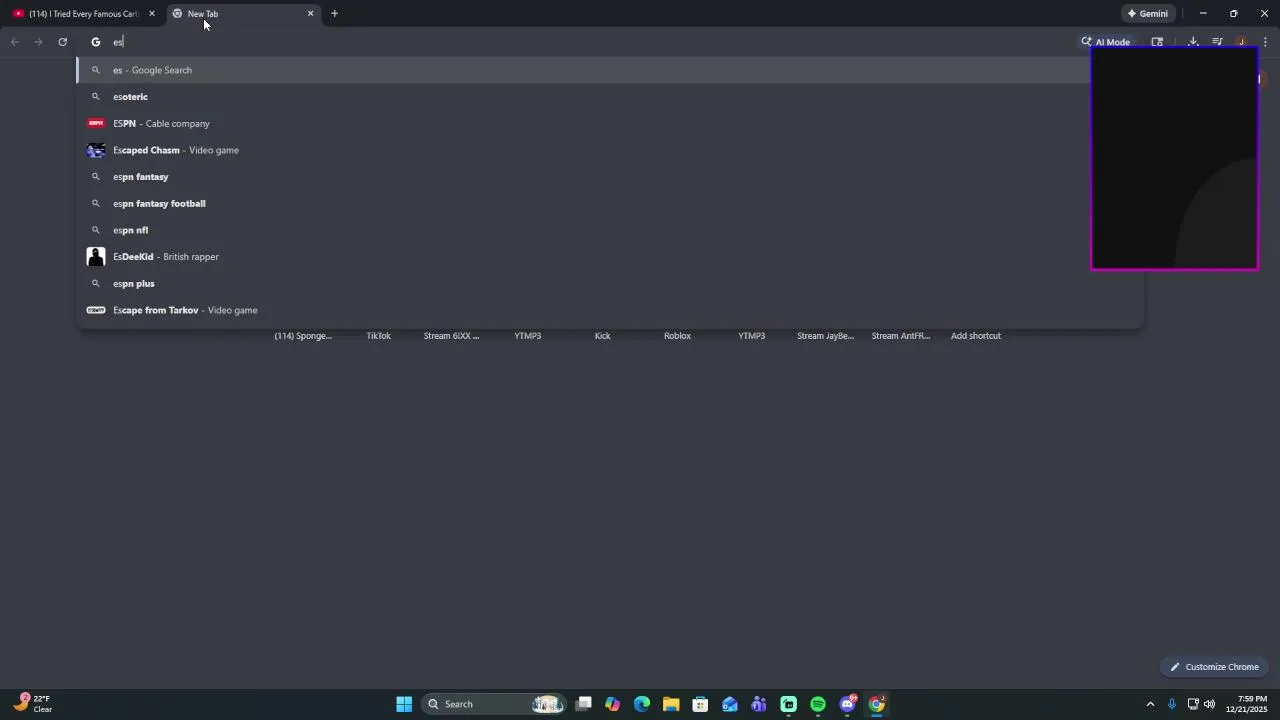The height and width of the screenshot is (720, 1280).
Task: Click the display/network tray icon
Action: click(x=1193, y=704)
